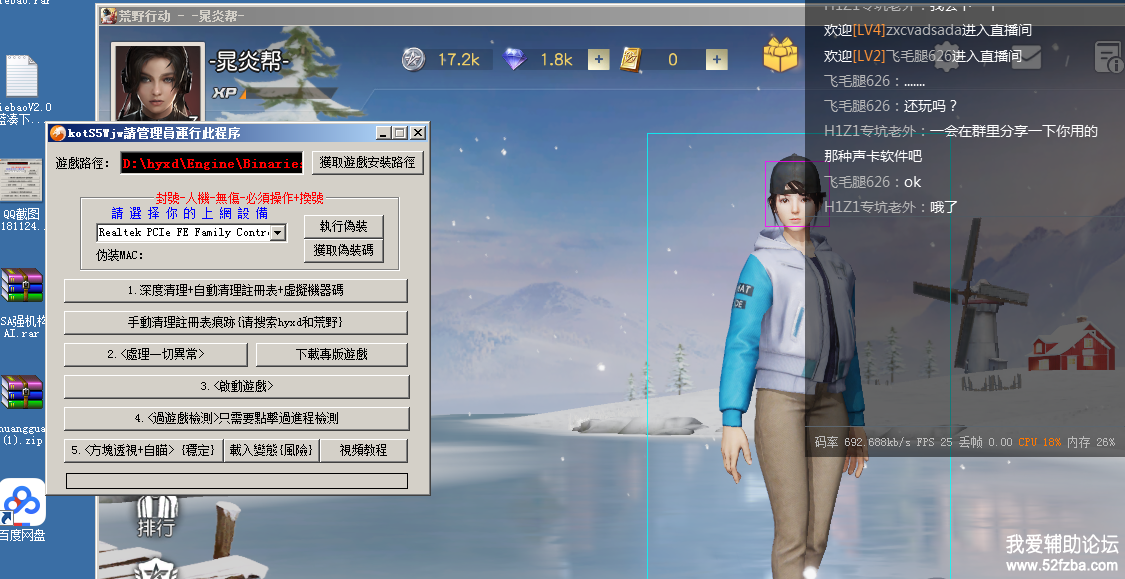Click 獲取偽裝碼 button

click(x=344, y=250)
